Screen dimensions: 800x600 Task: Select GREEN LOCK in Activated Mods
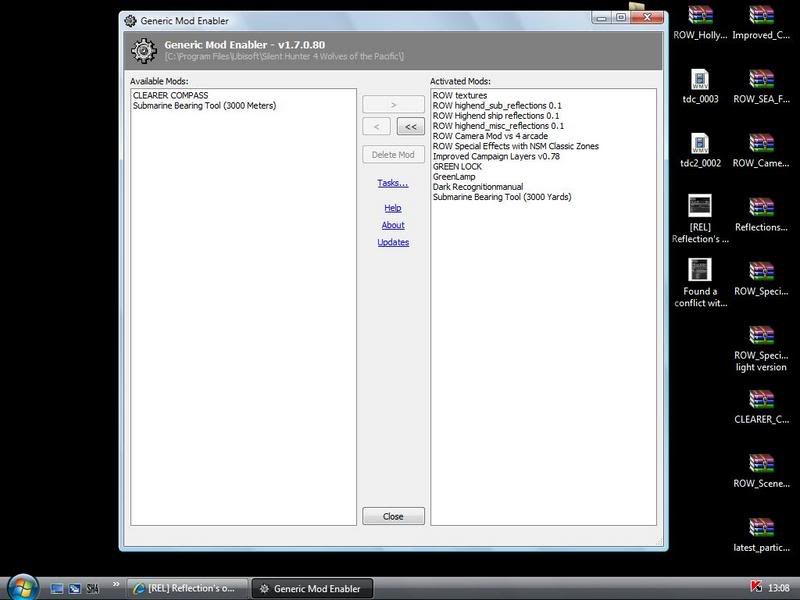pyautogui.click(x=457, y=167)
